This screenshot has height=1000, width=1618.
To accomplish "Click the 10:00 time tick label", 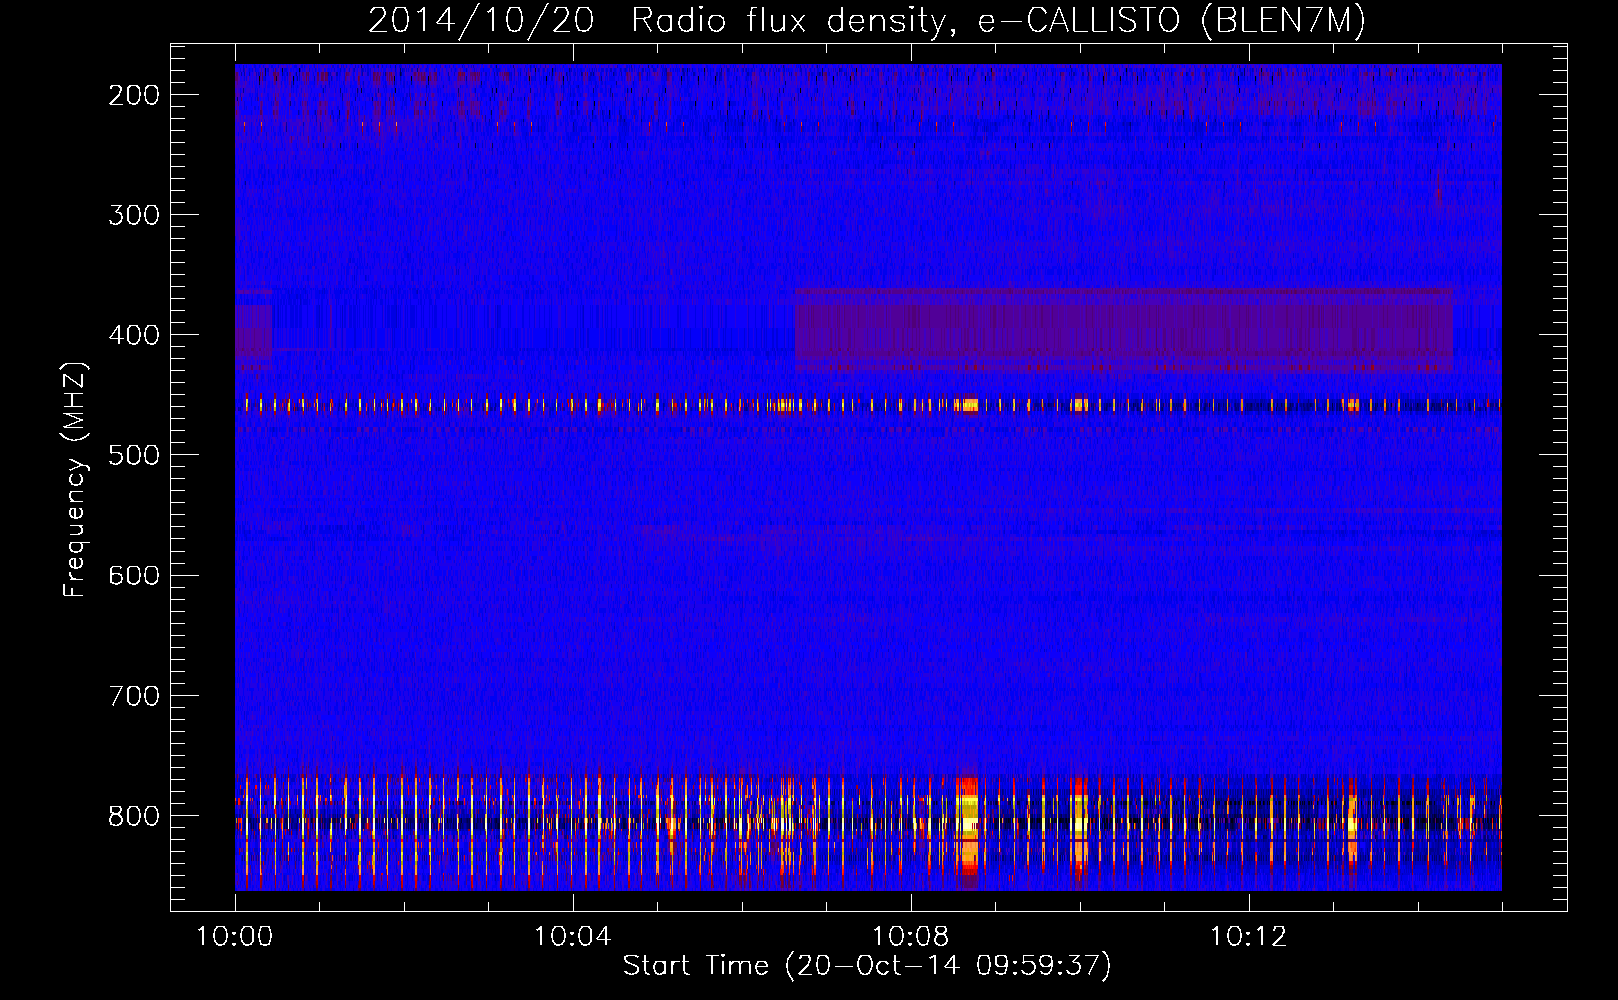I will click(x=234, y=937).
